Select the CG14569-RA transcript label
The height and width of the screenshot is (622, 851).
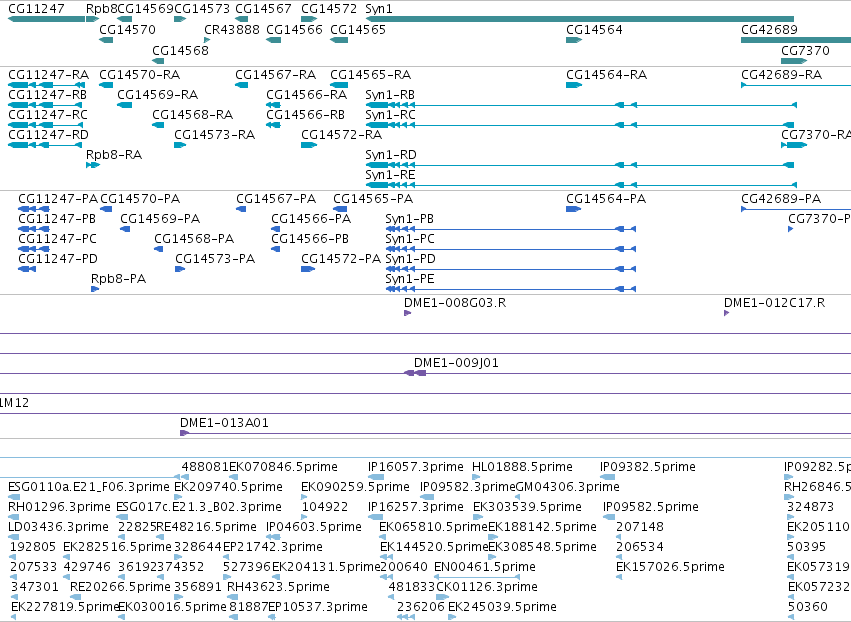[157, 94]
